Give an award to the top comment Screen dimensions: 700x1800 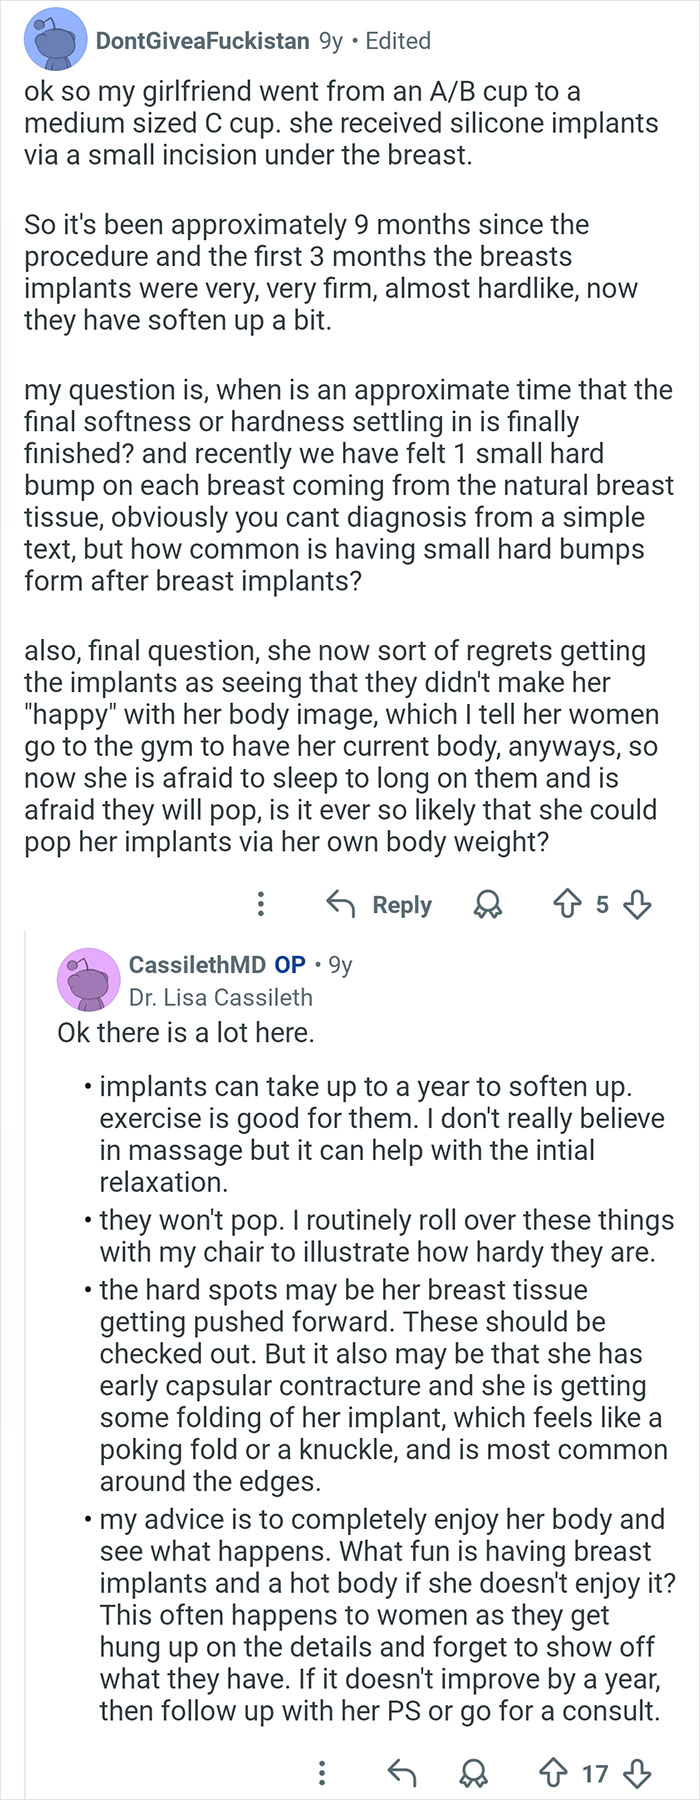(x=489, y=905)
